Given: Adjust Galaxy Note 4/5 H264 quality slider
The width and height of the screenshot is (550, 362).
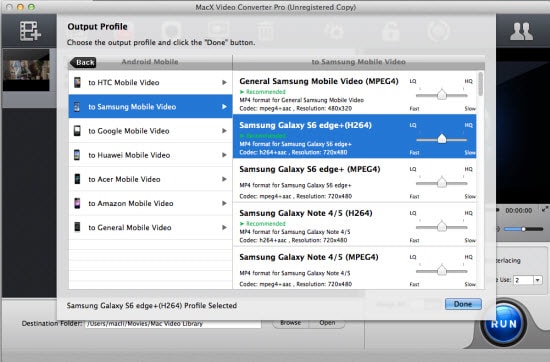Looking at the screenshot, I should click(442, 227).
